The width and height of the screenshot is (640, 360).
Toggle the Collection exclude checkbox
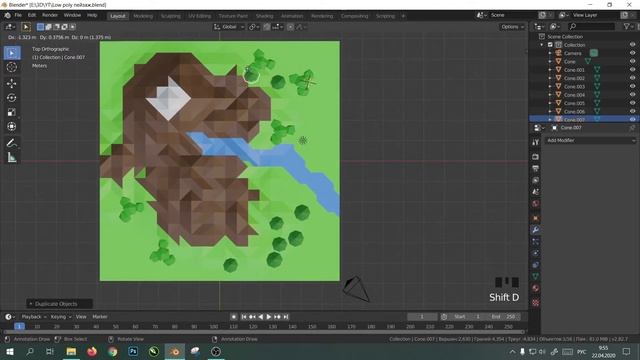click(550, 45)
